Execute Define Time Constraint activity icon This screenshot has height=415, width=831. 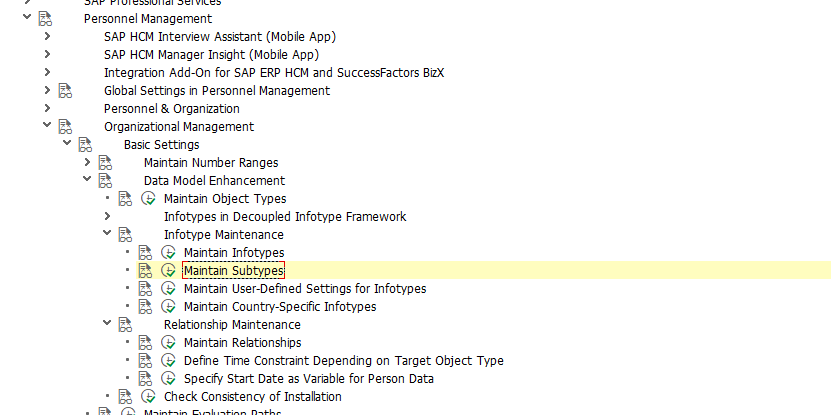tap(169, 361)
